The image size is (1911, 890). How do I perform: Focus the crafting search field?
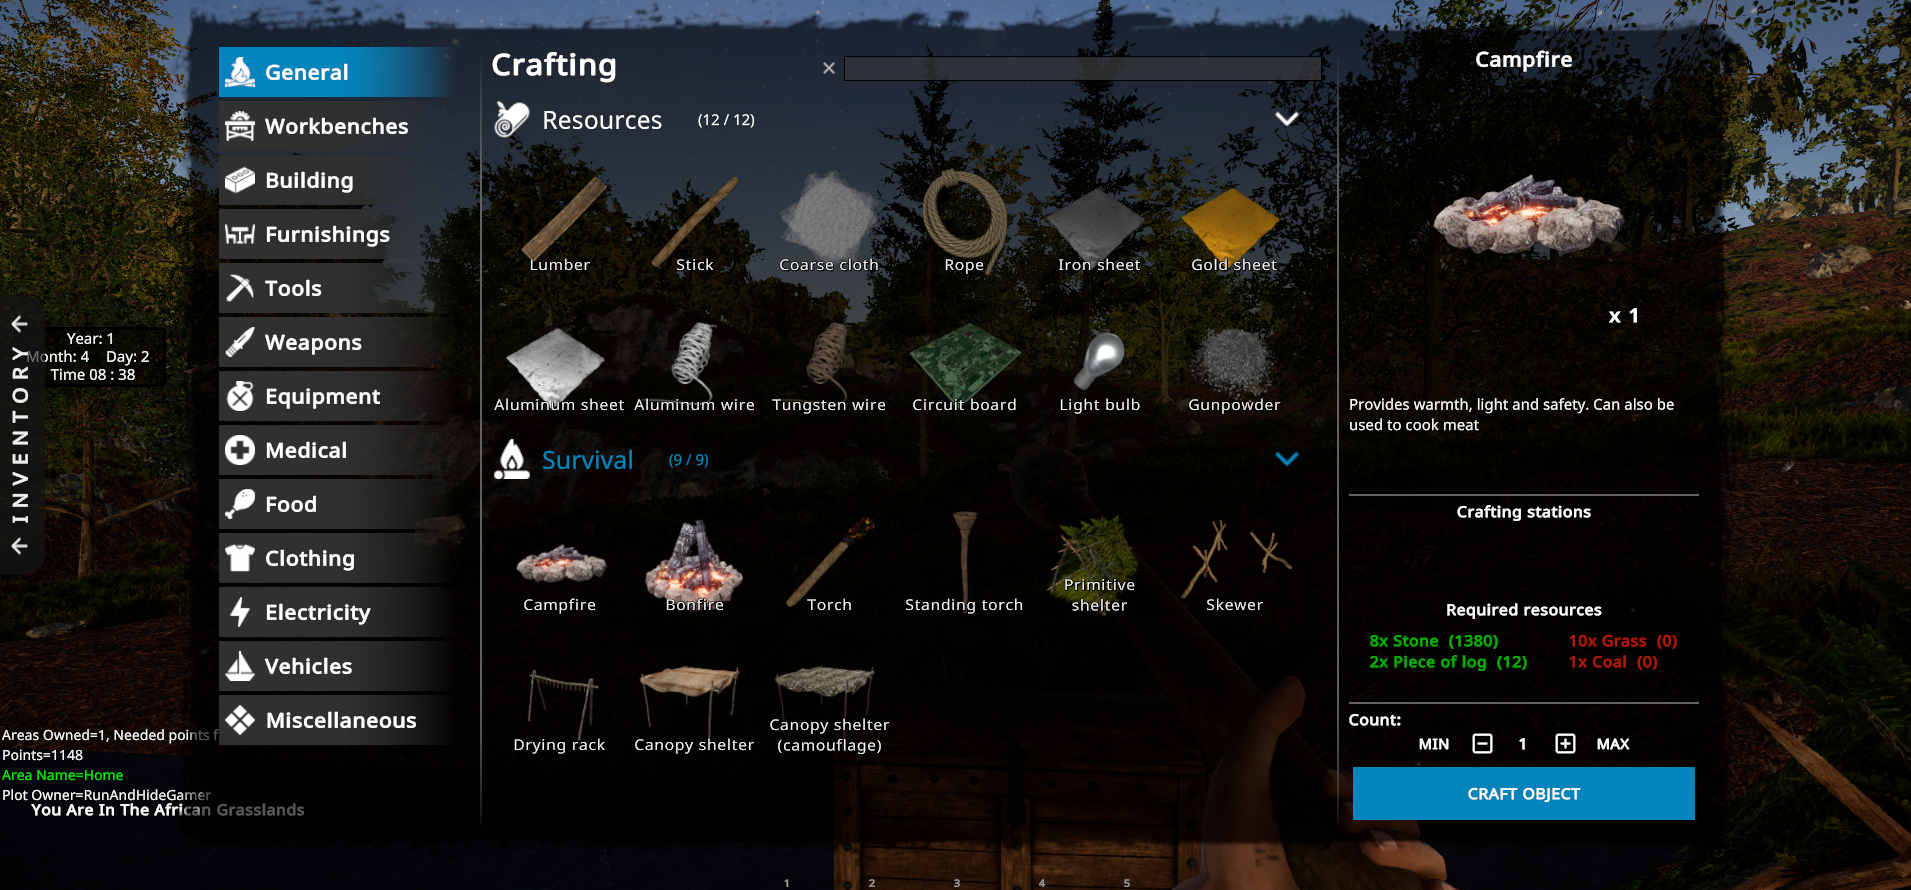click(x=1082, y=68)
